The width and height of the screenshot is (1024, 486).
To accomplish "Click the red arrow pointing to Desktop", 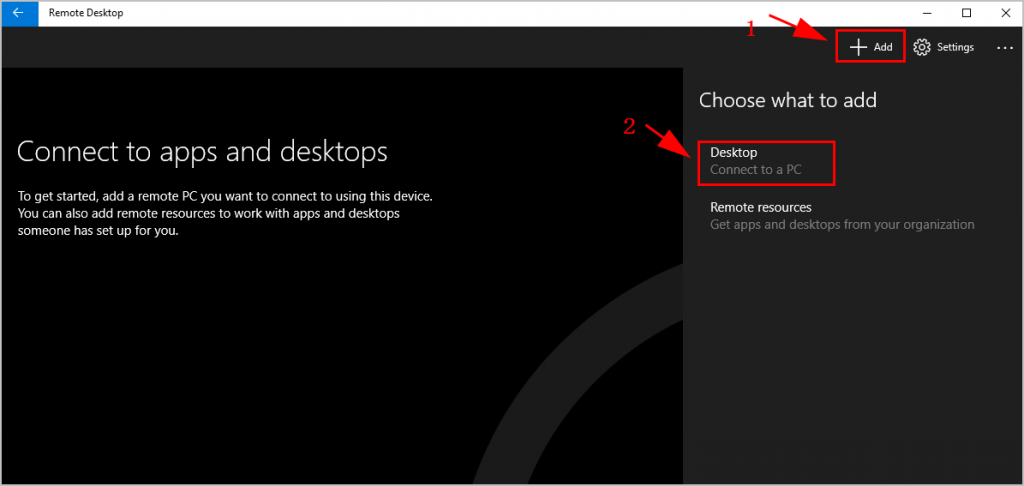I will pos(667,139).
